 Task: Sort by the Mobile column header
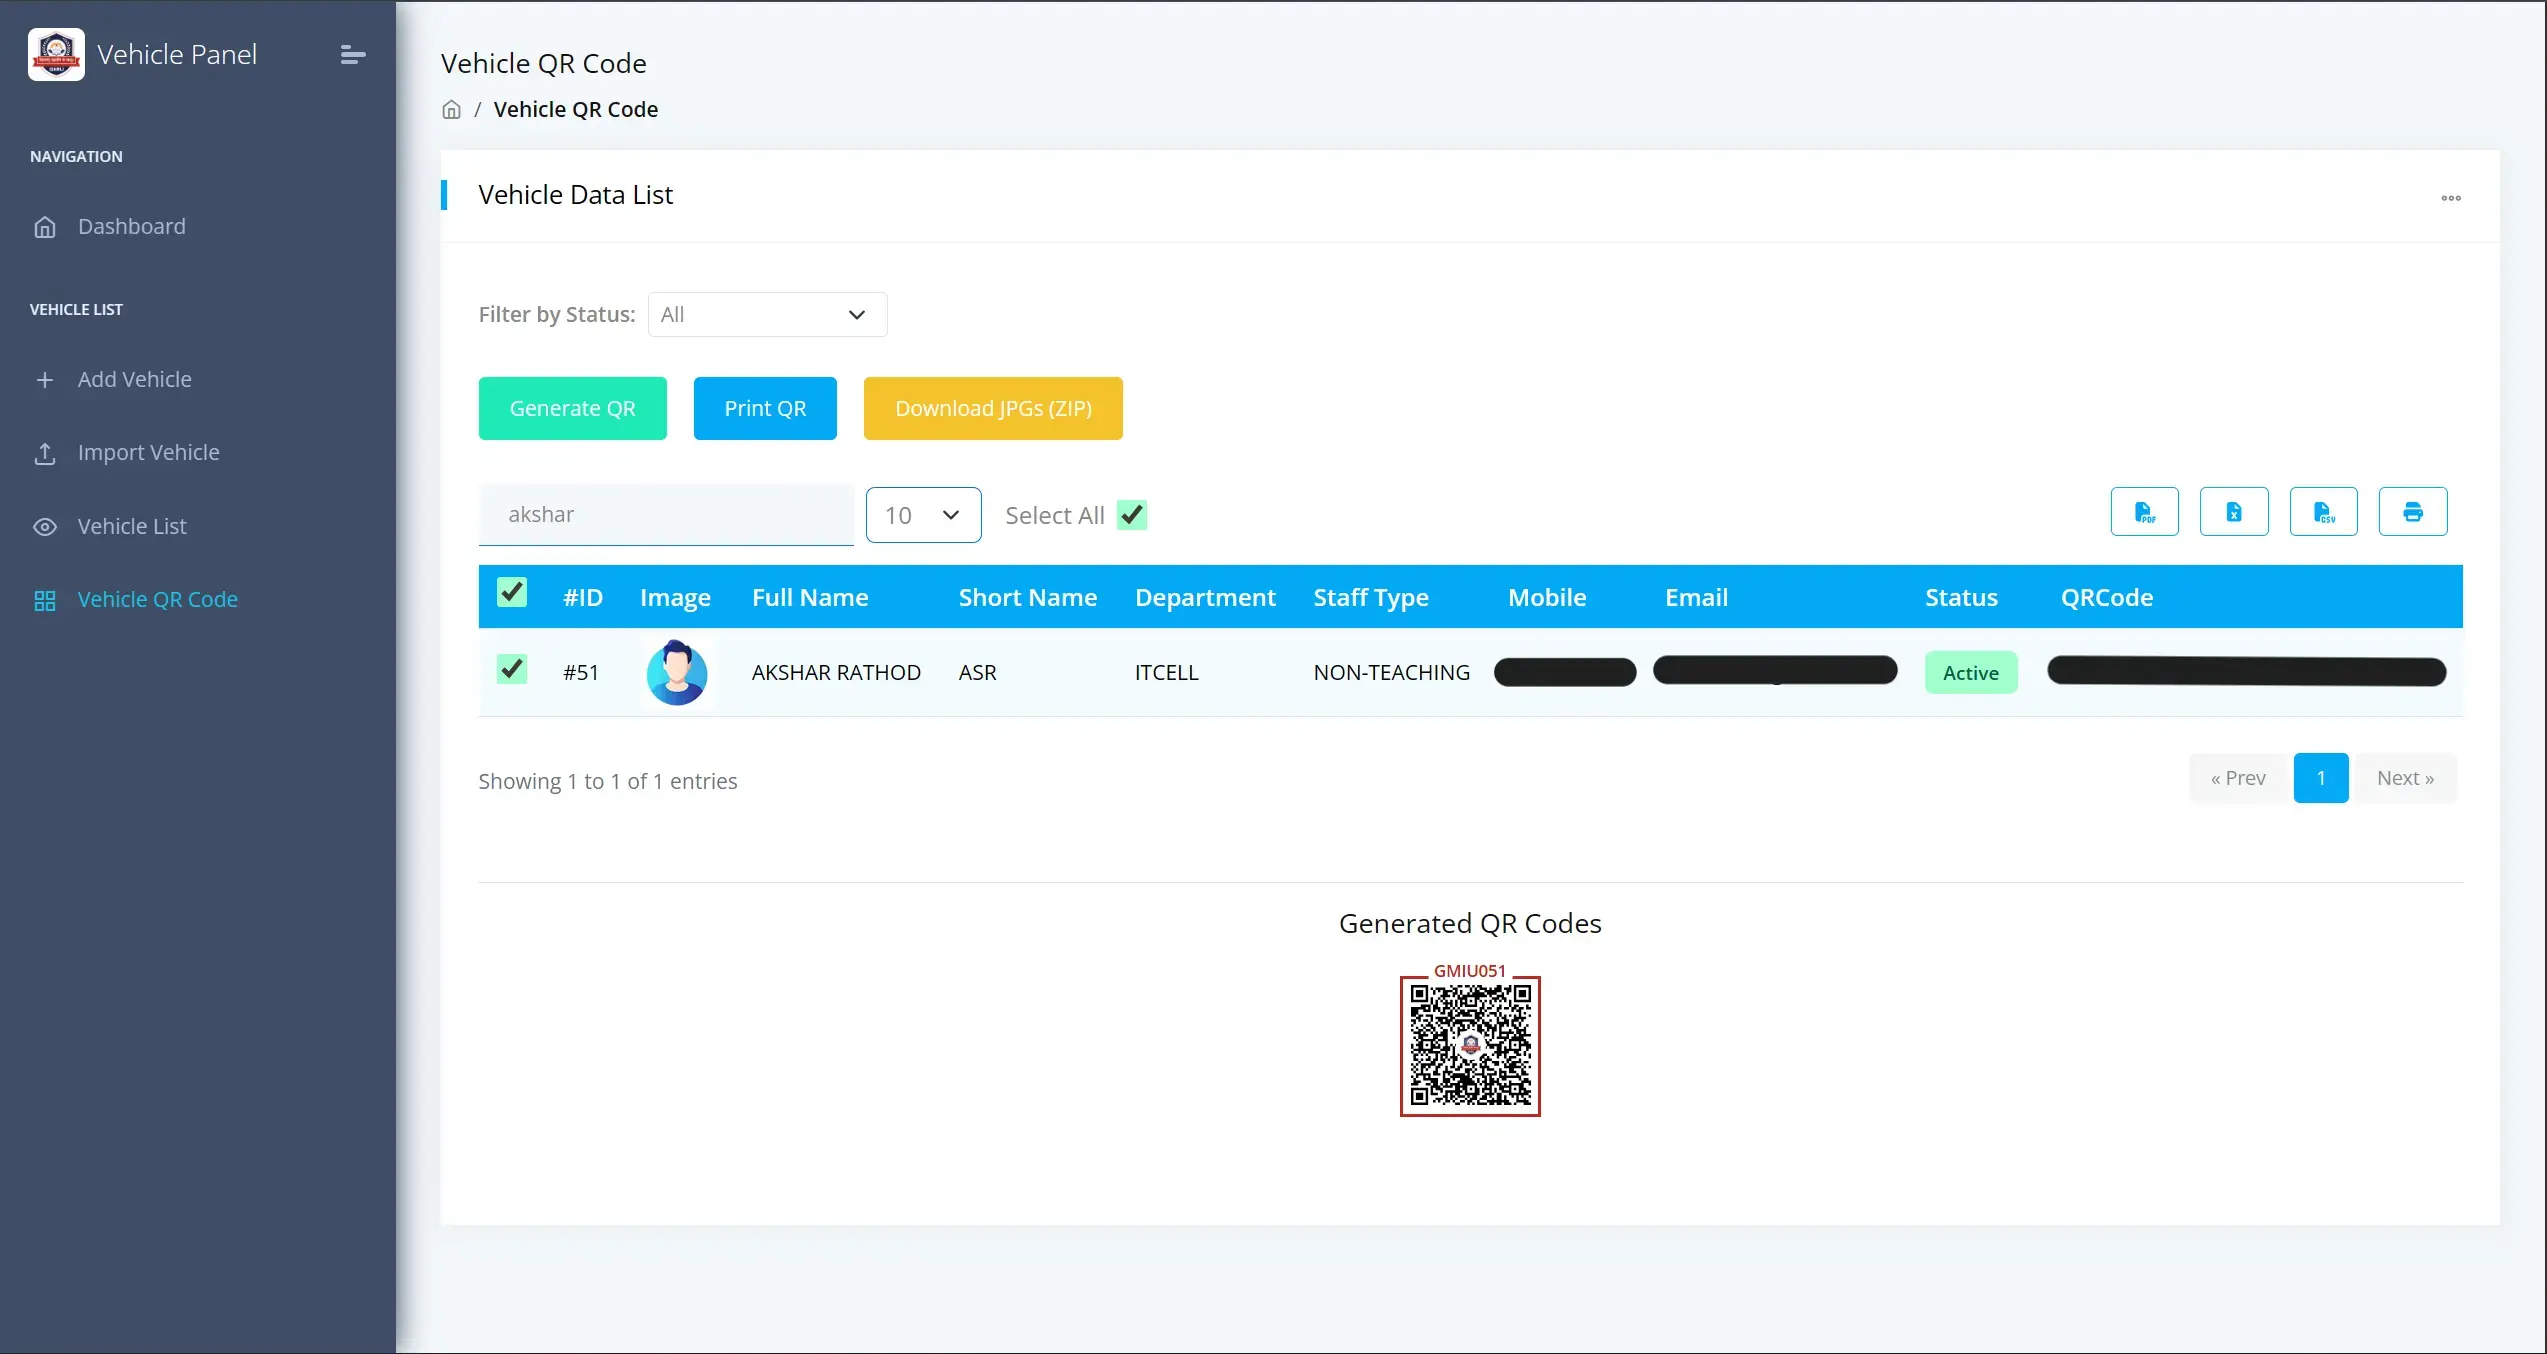[1547, 597]
